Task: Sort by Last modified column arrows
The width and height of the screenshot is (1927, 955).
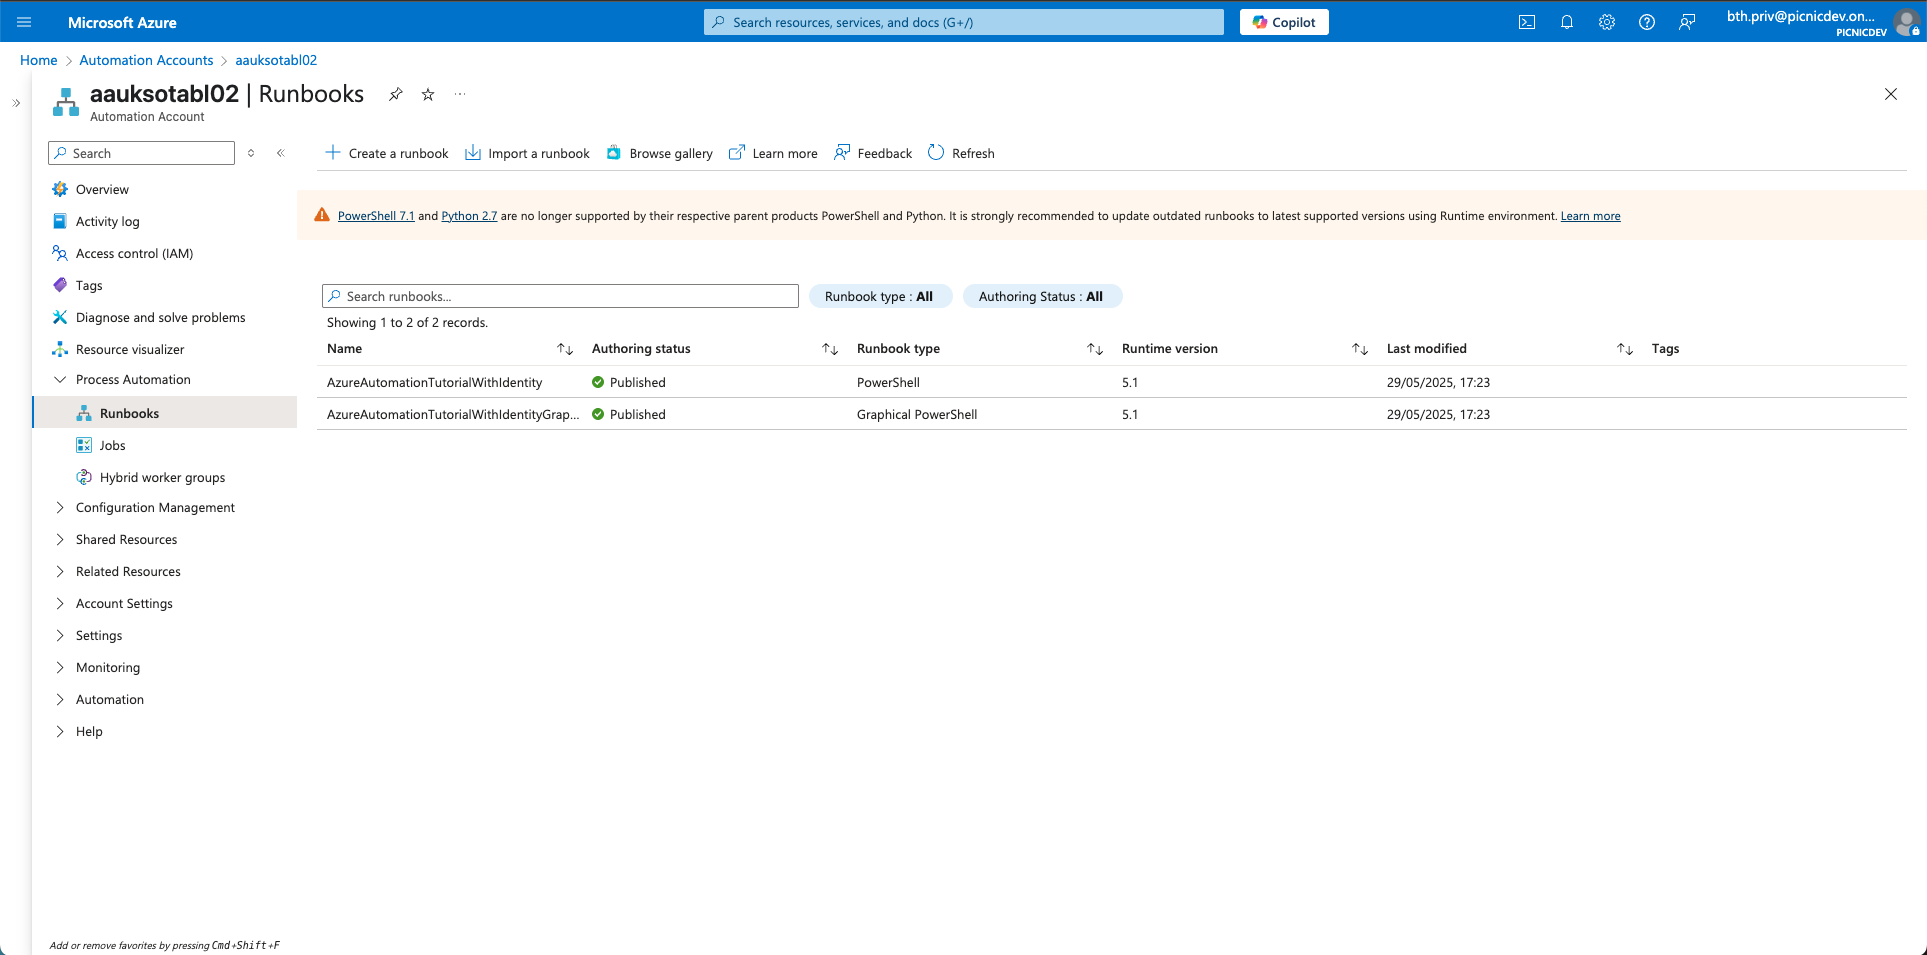Action: pyautogui.click(x=1625, y=349)
